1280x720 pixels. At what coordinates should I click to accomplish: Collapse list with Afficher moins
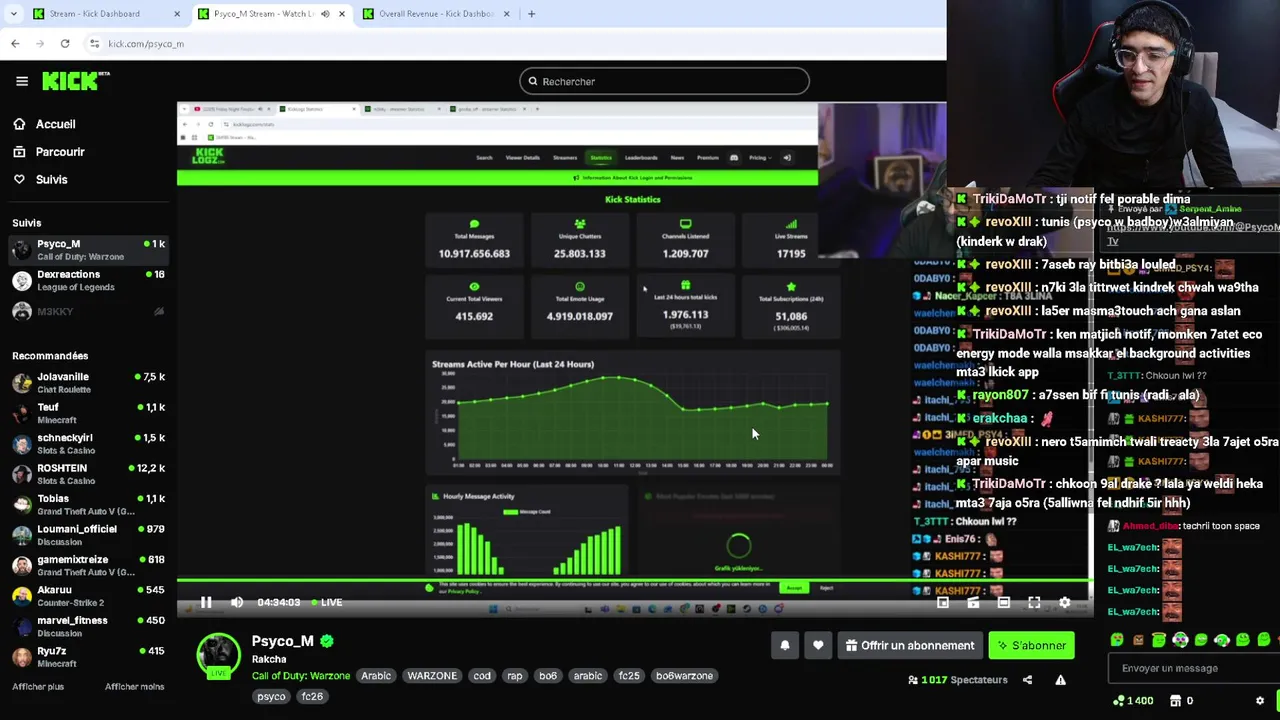[134, 687]
